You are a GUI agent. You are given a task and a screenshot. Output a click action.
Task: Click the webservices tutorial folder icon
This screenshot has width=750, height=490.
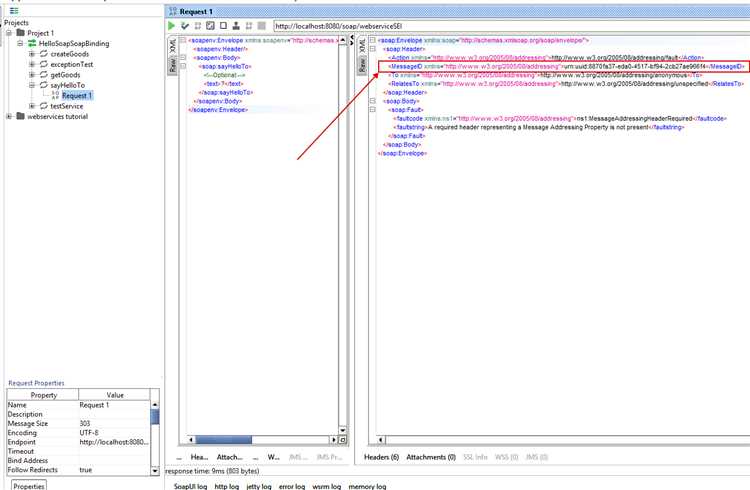pos(20,116)
